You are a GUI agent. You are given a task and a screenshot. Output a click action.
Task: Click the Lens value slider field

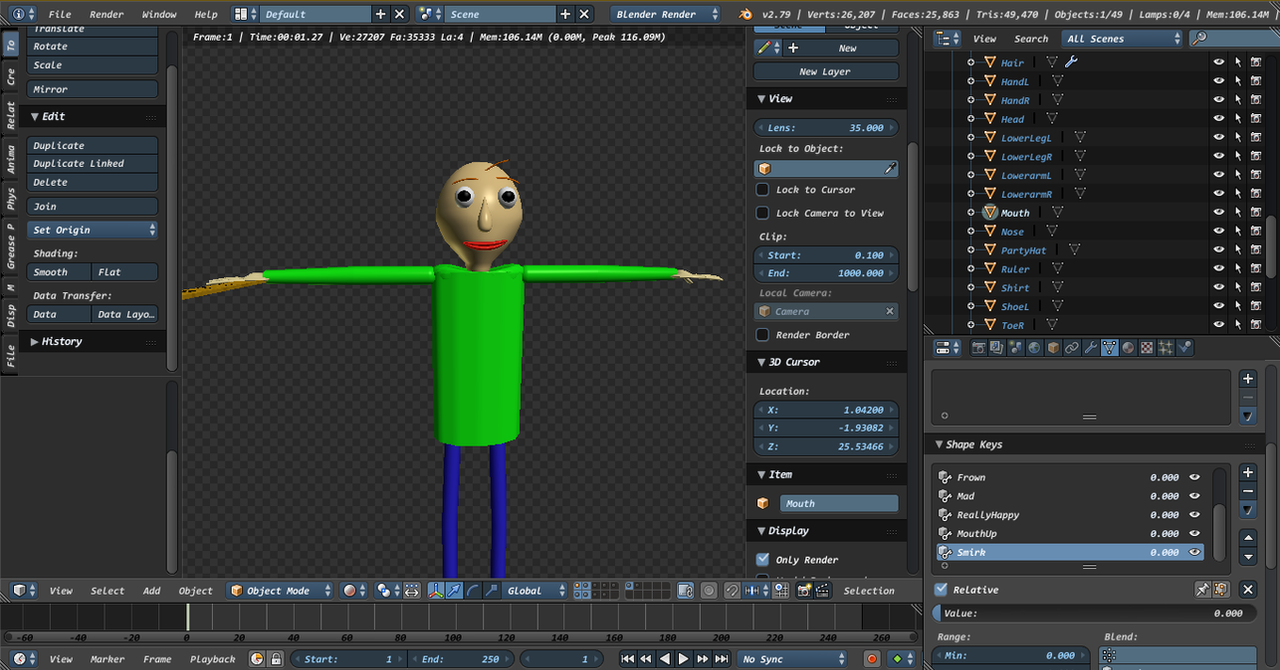[x=826, y=128]
